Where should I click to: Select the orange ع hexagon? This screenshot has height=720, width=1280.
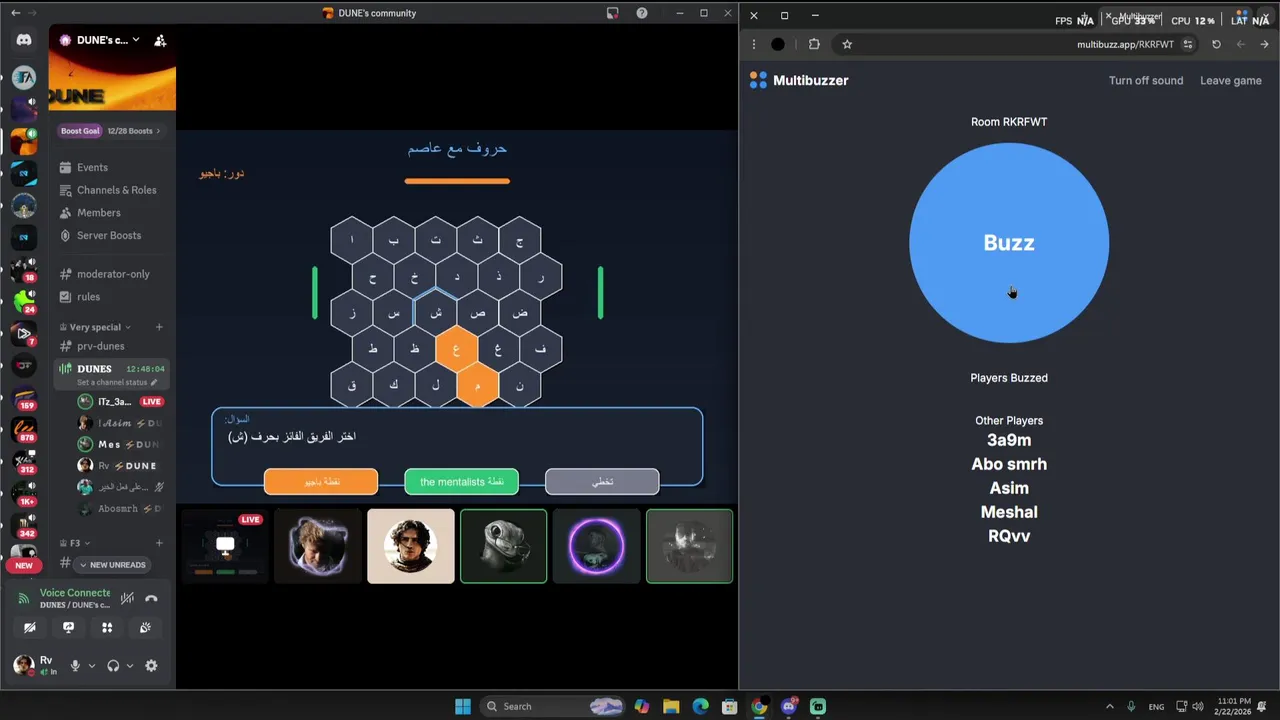457,349
